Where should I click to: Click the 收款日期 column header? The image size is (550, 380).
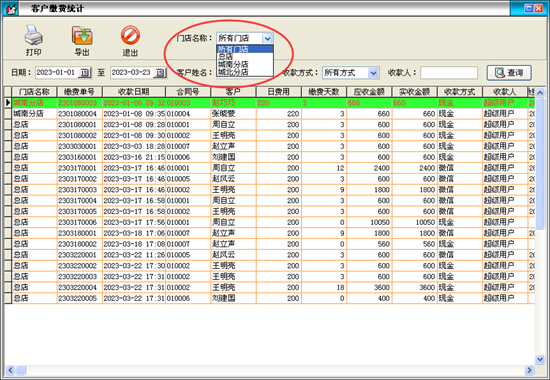[134, 92]
